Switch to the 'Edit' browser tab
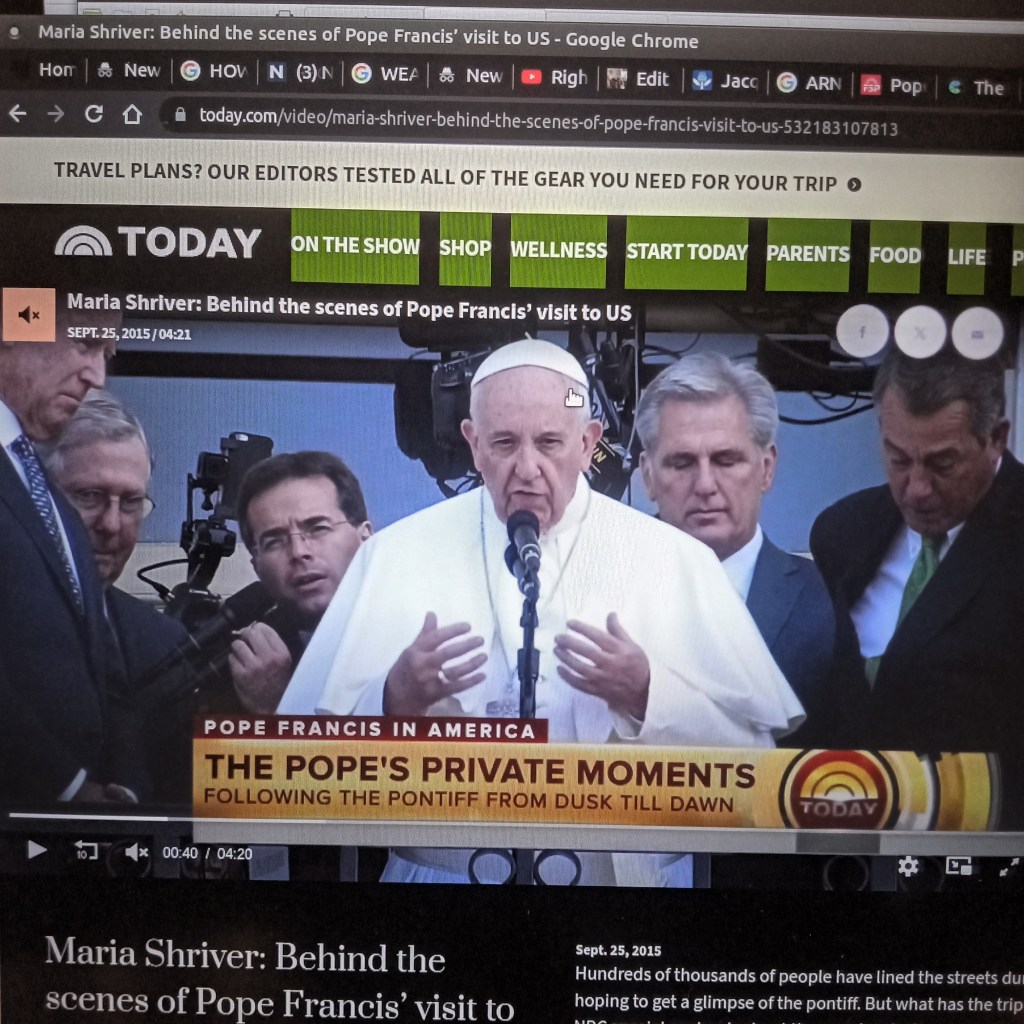The image size is (1024, 1024). click(639, 79)
